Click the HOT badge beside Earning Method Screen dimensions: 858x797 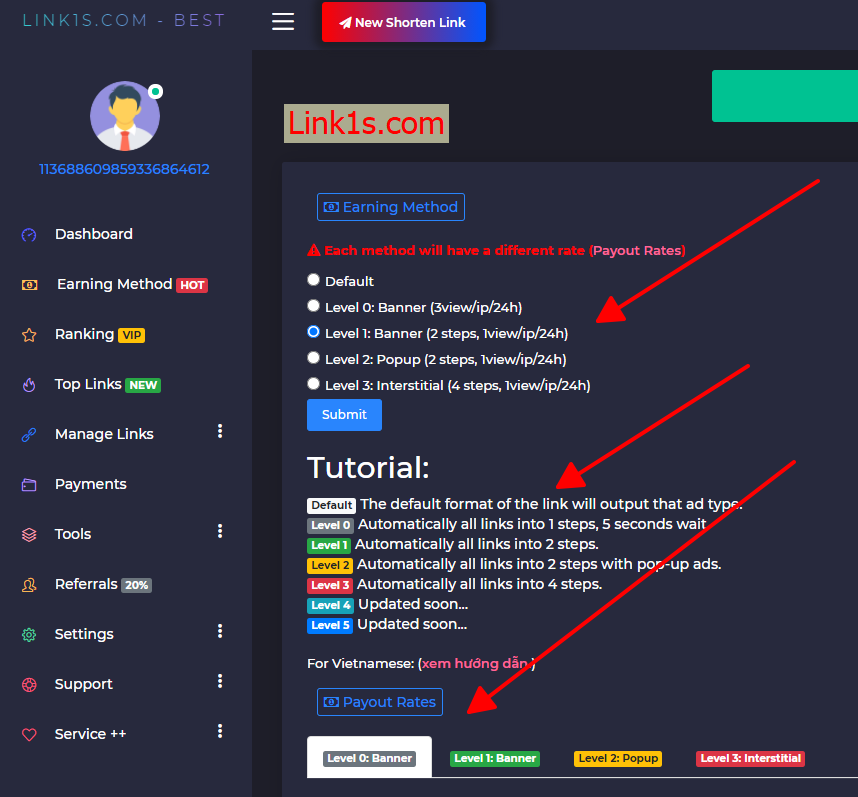click(x=192, y=285)
